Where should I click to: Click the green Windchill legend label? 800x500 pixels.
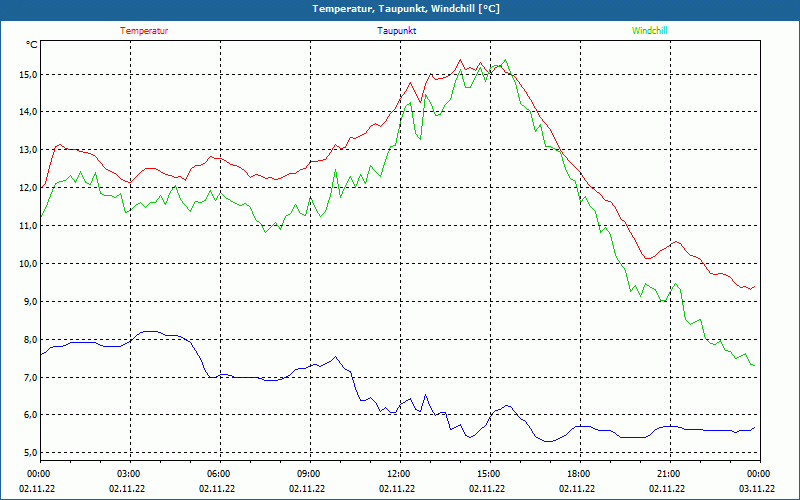coord(649,31)
